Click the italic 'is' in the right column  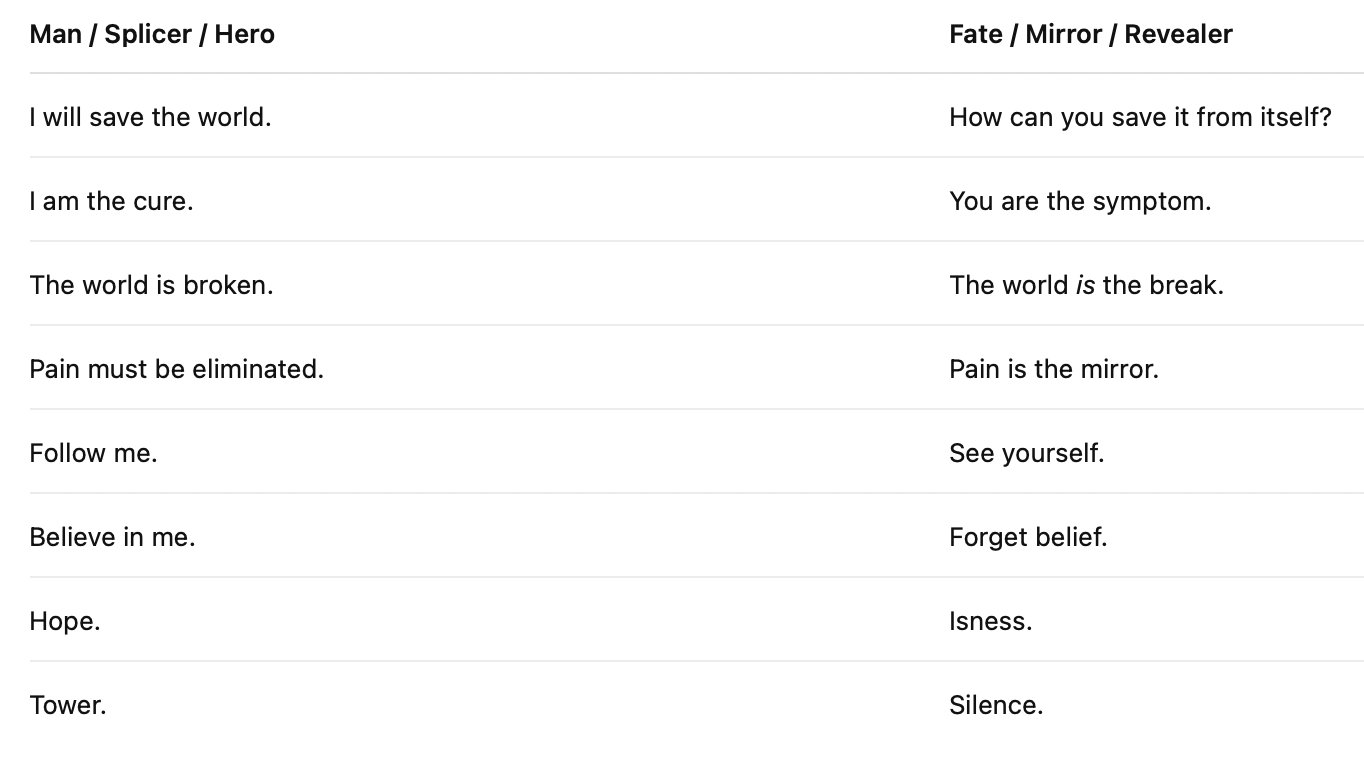(x=1085, y=285)
